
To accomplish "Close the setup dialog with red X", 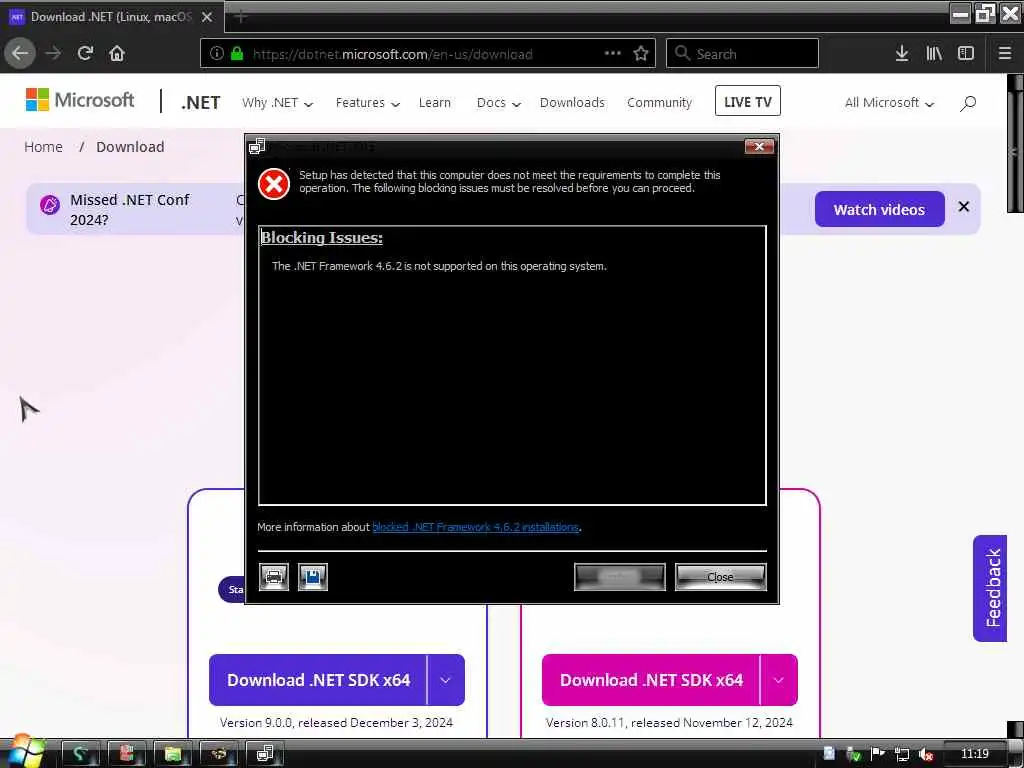I will 759,146.
